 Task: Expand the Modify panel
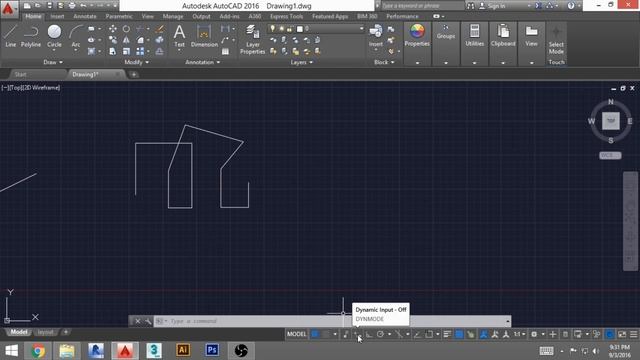point(136,62)
